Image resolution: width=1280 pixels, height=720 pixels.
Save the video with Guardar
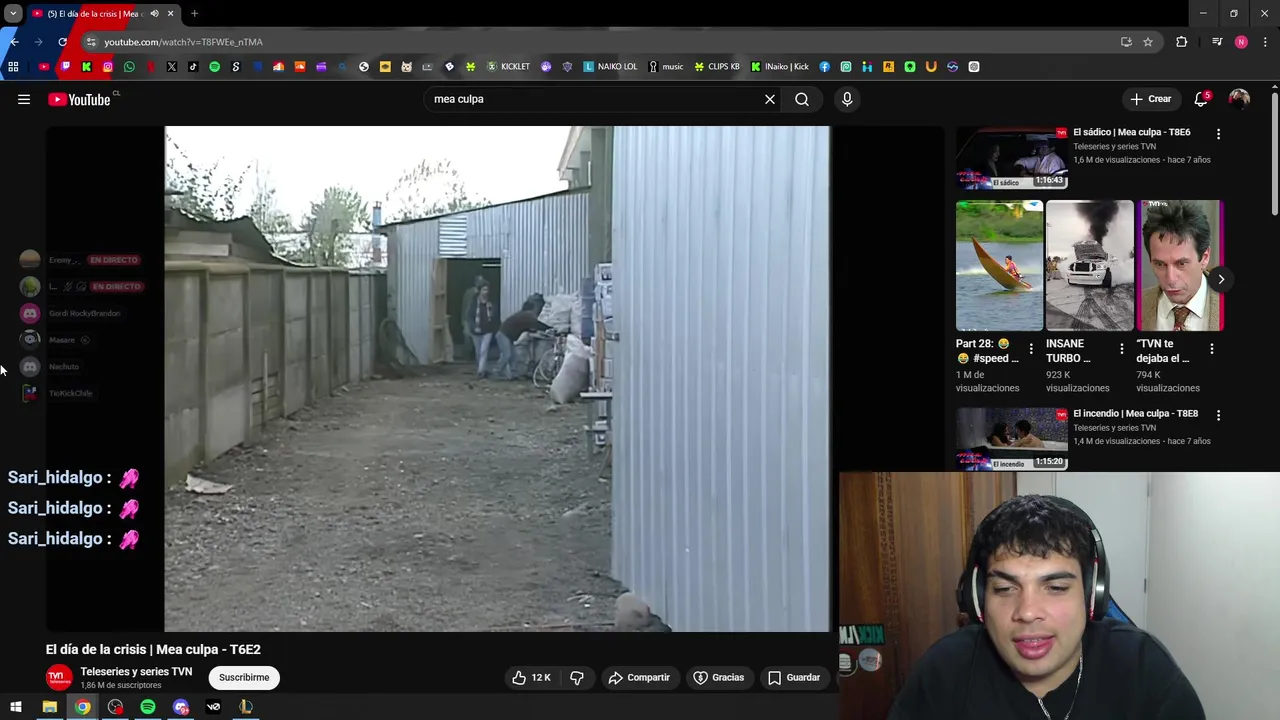(794, 677)
